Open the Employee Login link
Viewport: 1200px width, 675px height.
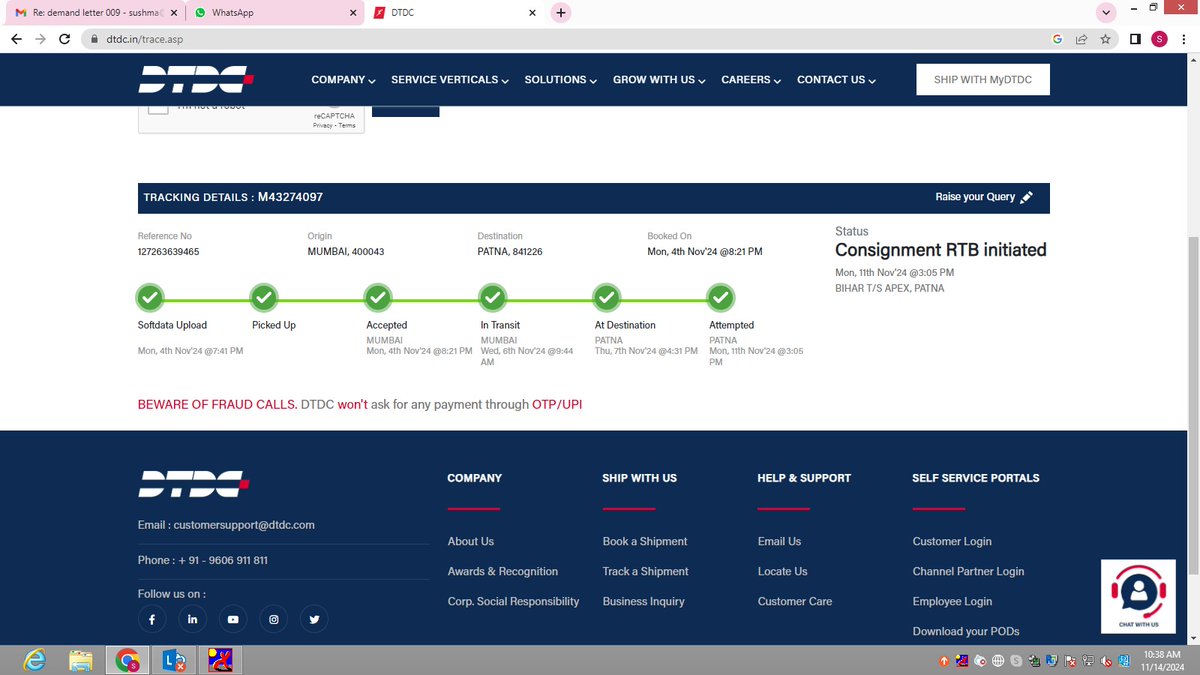click(953, 601)
